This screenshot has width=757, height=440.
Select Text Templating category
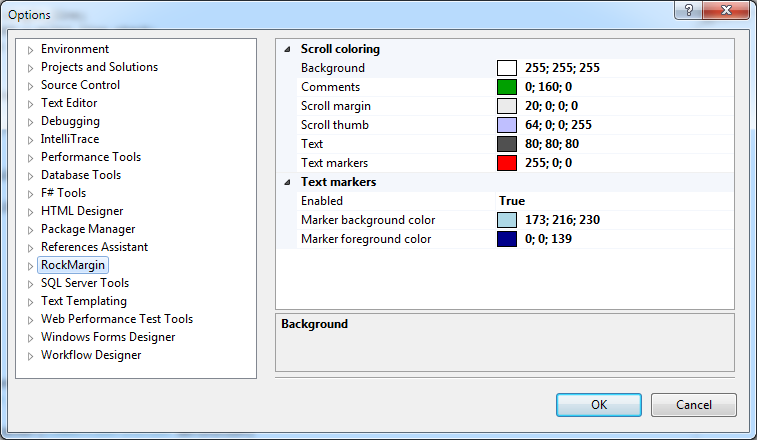(x=84, y=301)
